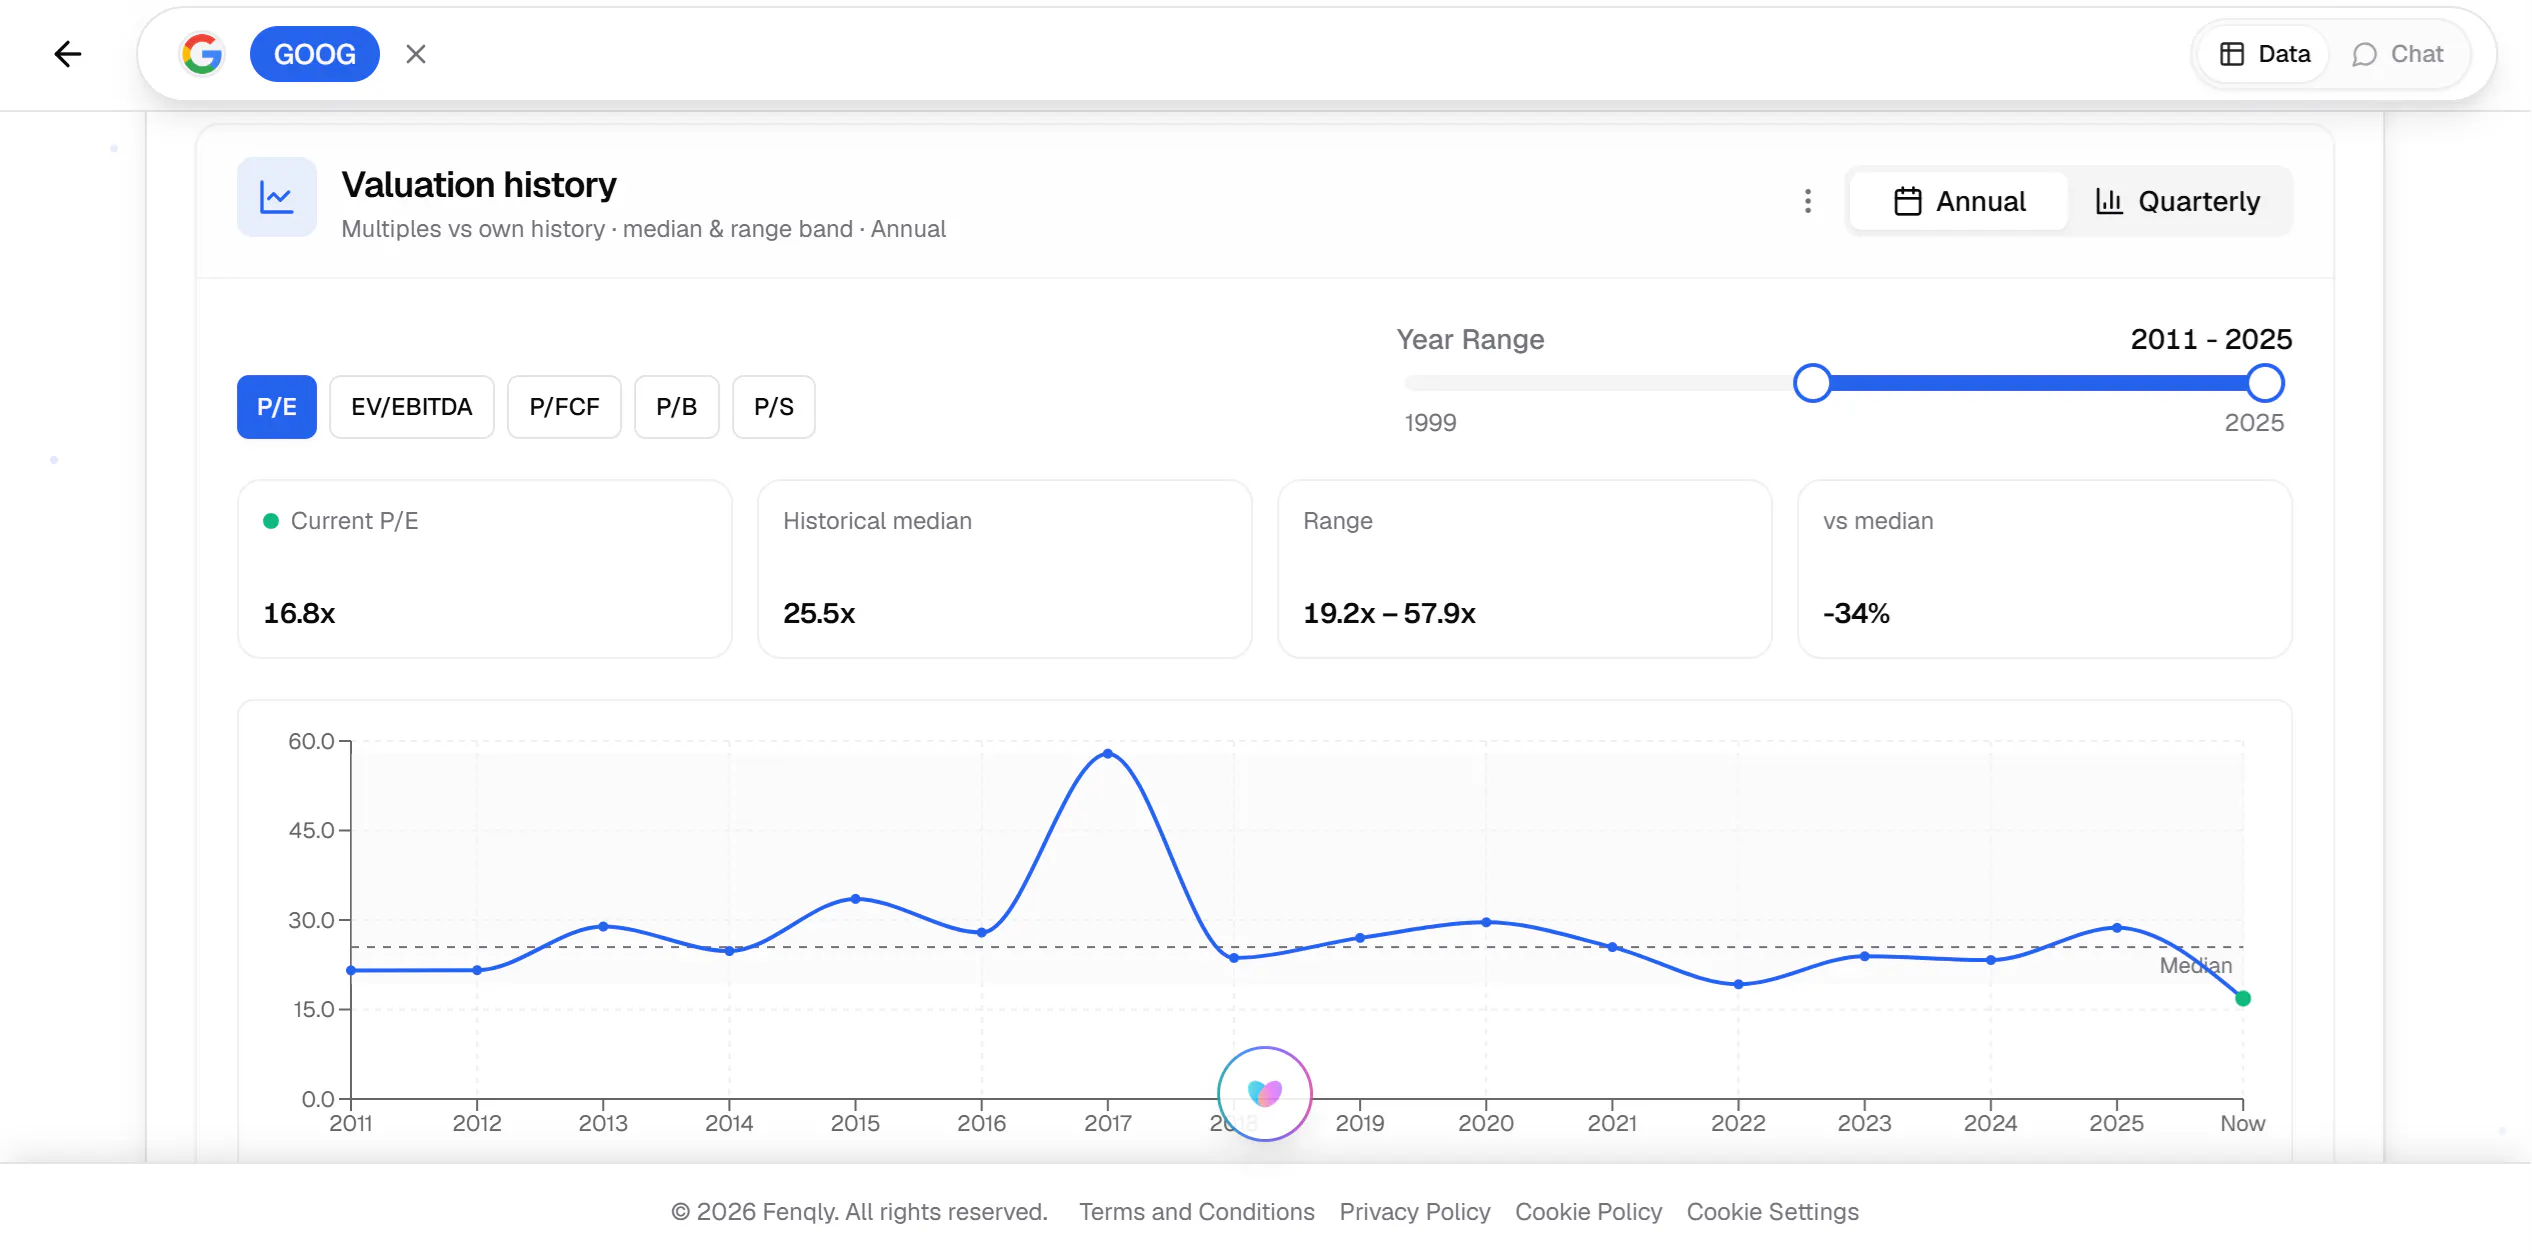Click the 2020 data point on chart

pos(1486,922)
